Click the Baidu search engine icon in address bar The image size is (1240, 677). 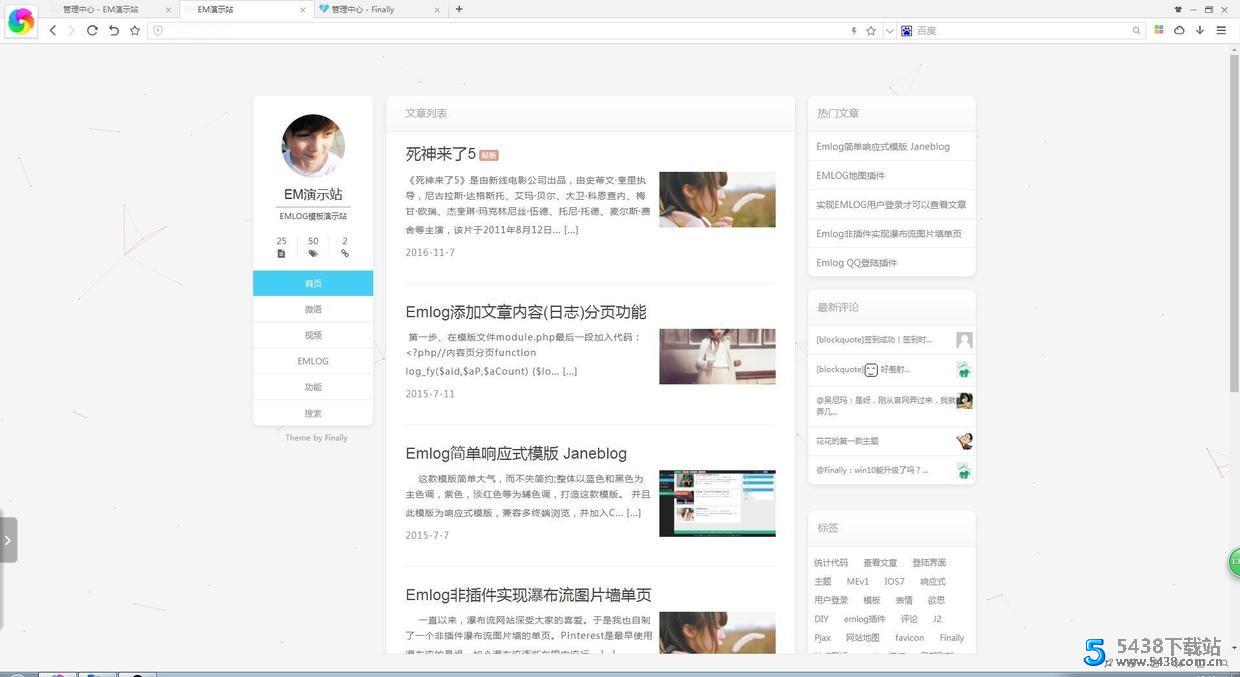pos(906,30)
